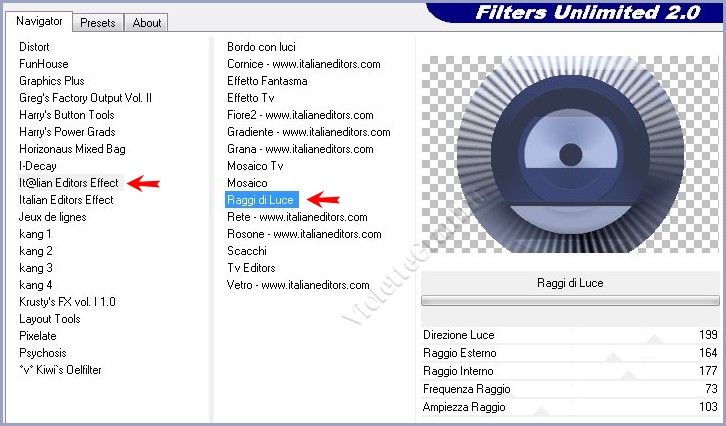
Task: Select the Pixelate category
Action: tap(38, 336)
